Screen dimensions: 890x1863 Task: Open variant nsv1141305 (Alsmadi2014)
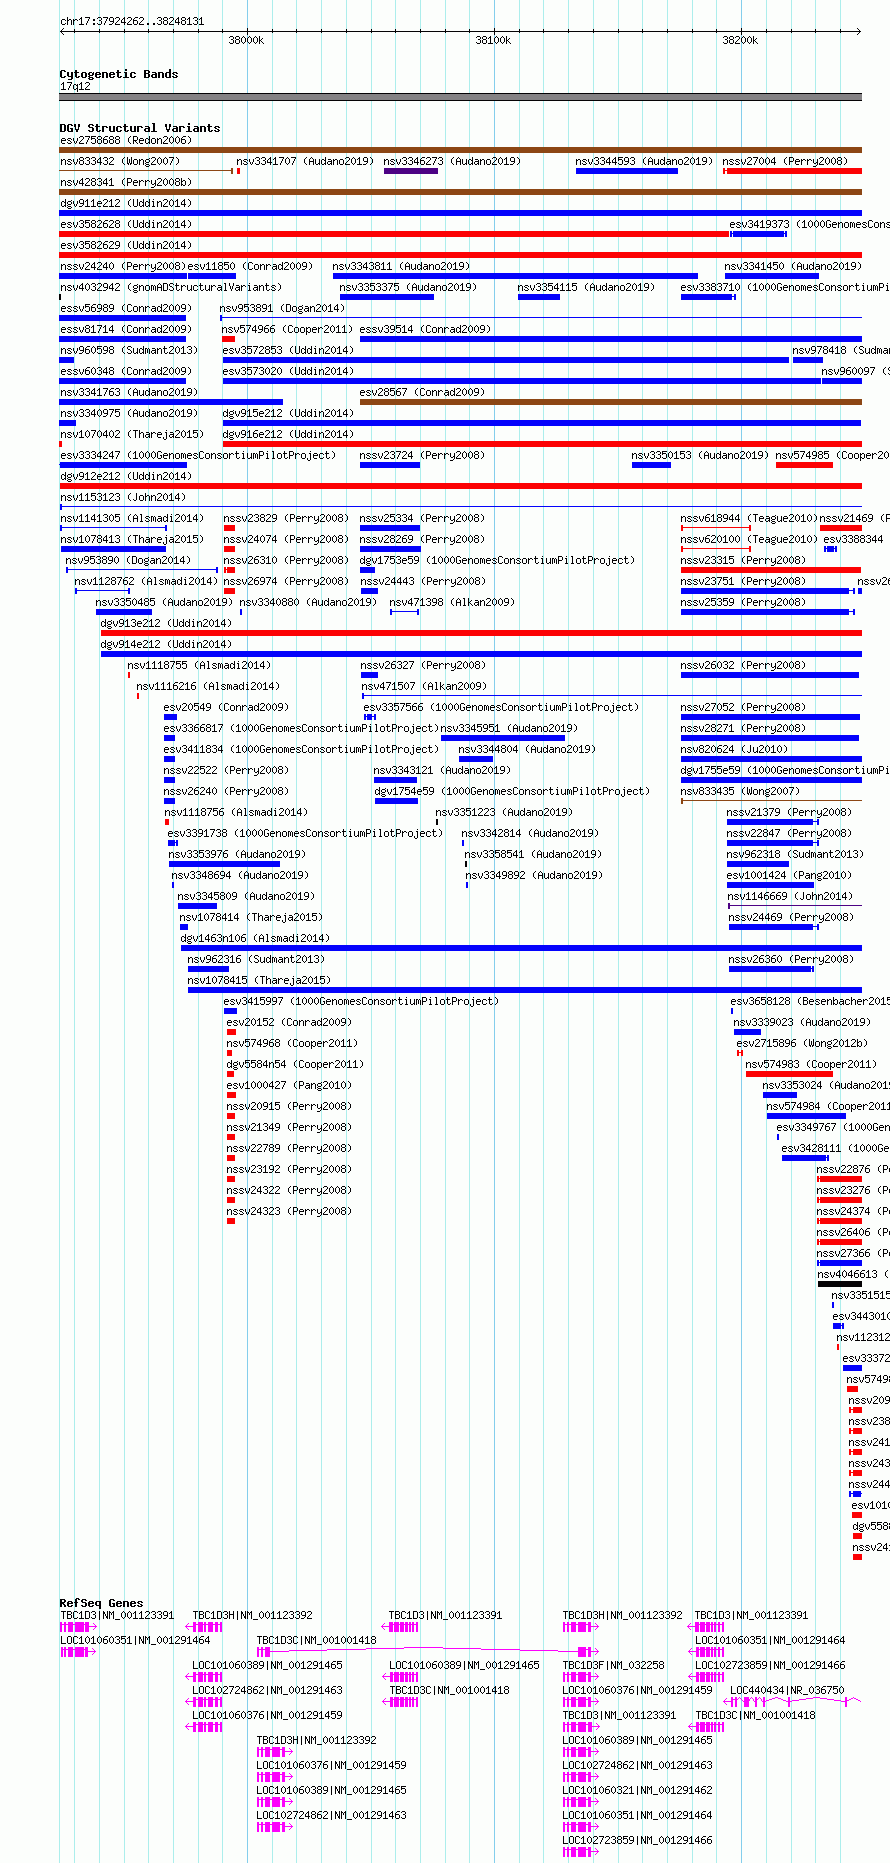pos(132,518)
